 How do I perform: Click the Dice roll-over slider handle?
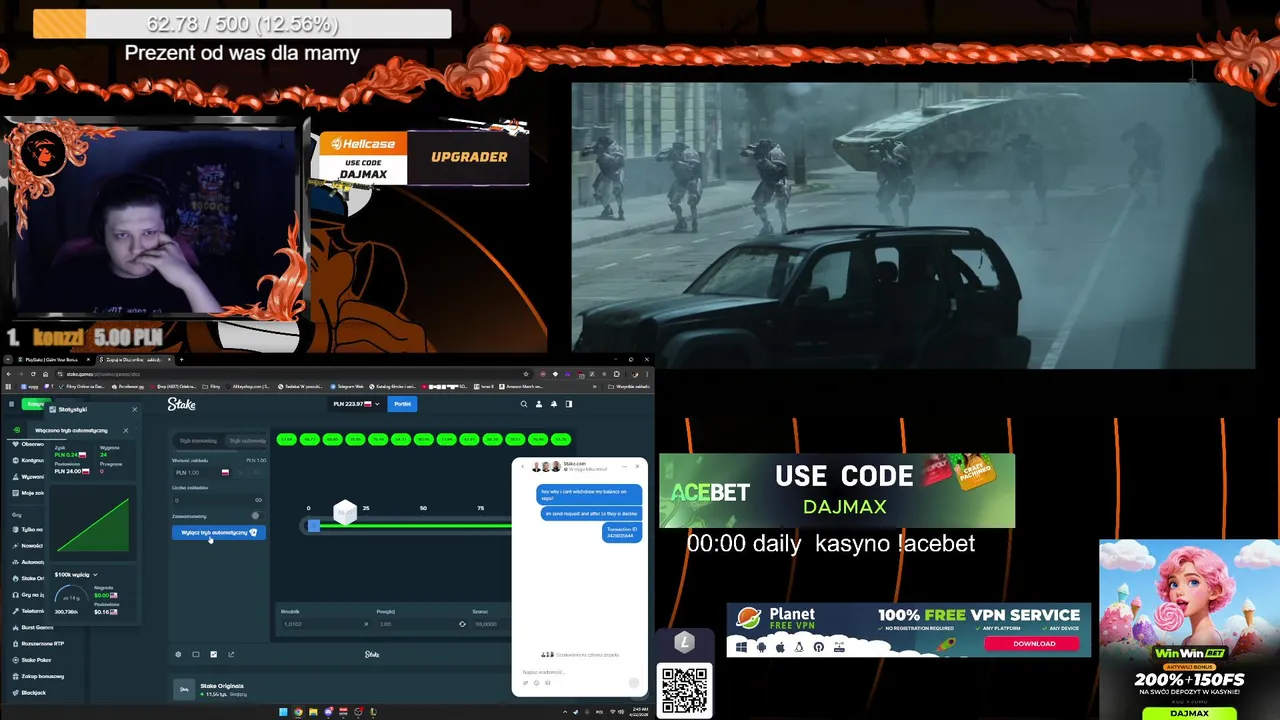314,526
